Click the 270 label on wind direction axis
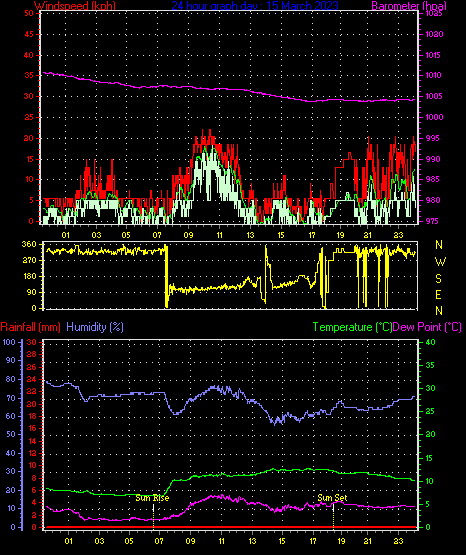 tap(29, 261)
